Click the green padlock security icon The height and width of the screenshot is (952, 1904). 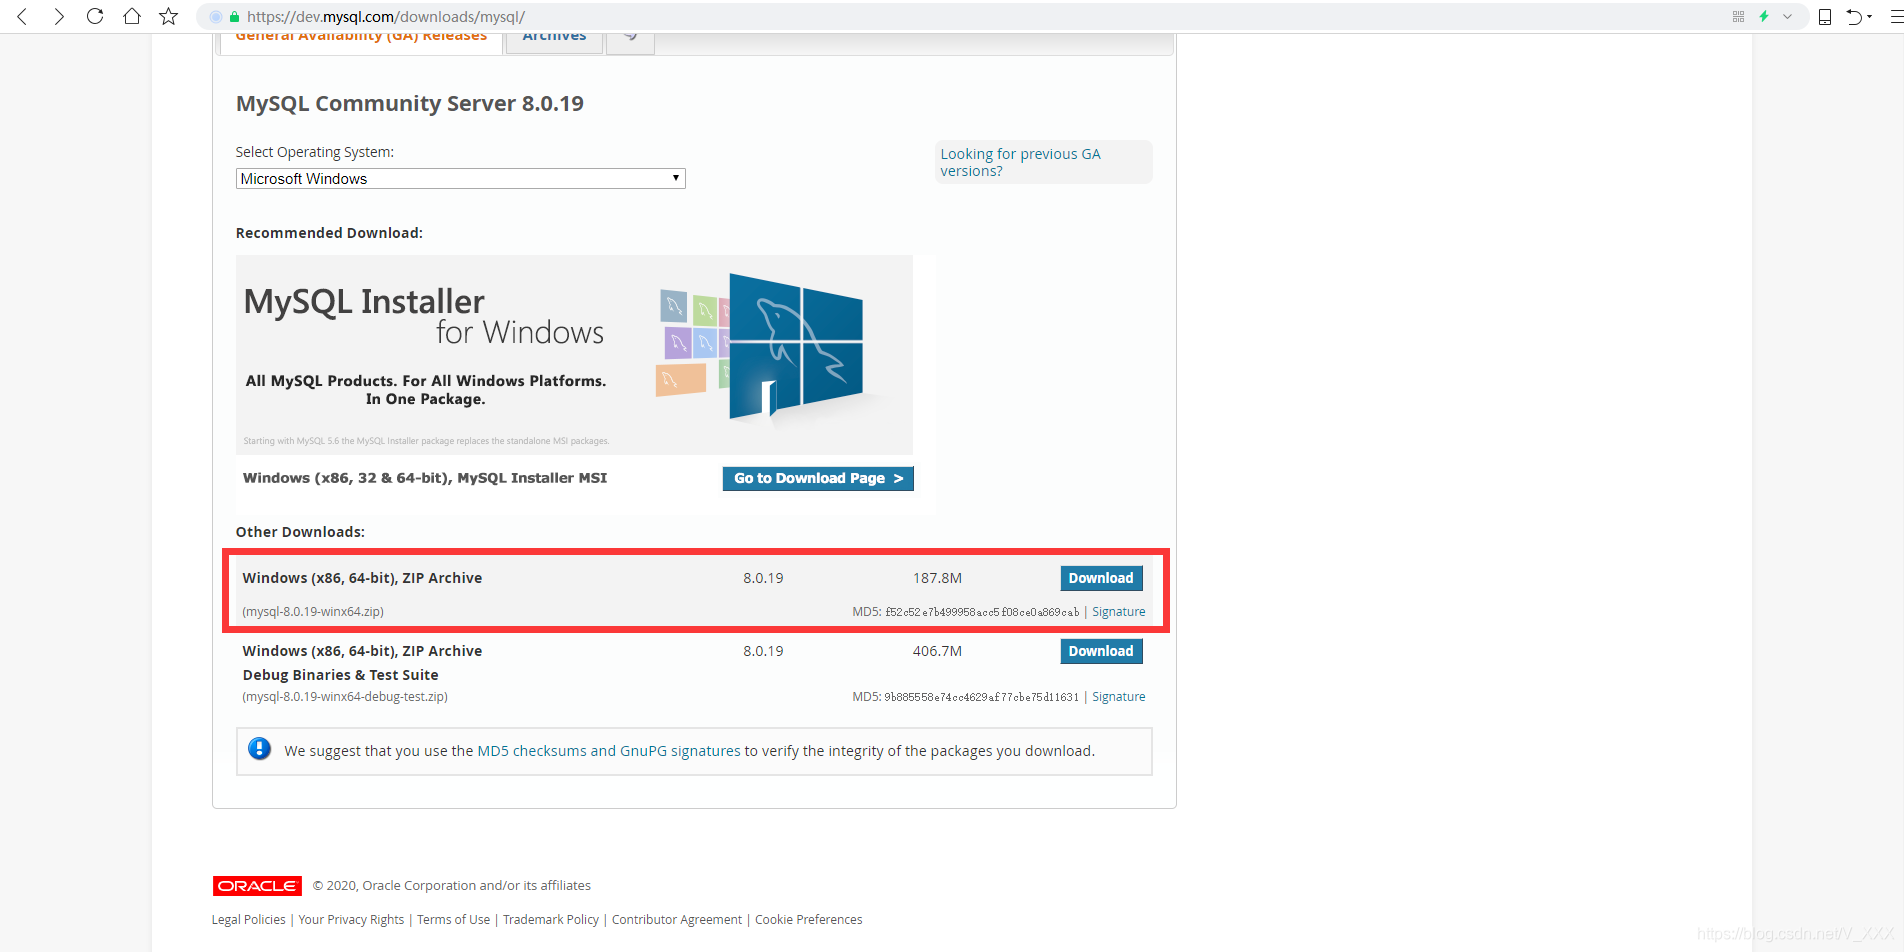pos(234,17)
